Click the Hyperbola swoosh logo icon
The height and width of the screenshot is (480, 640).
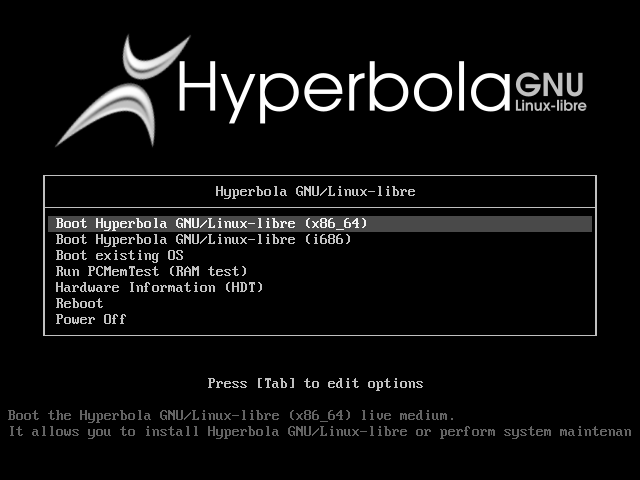[122, 91]
